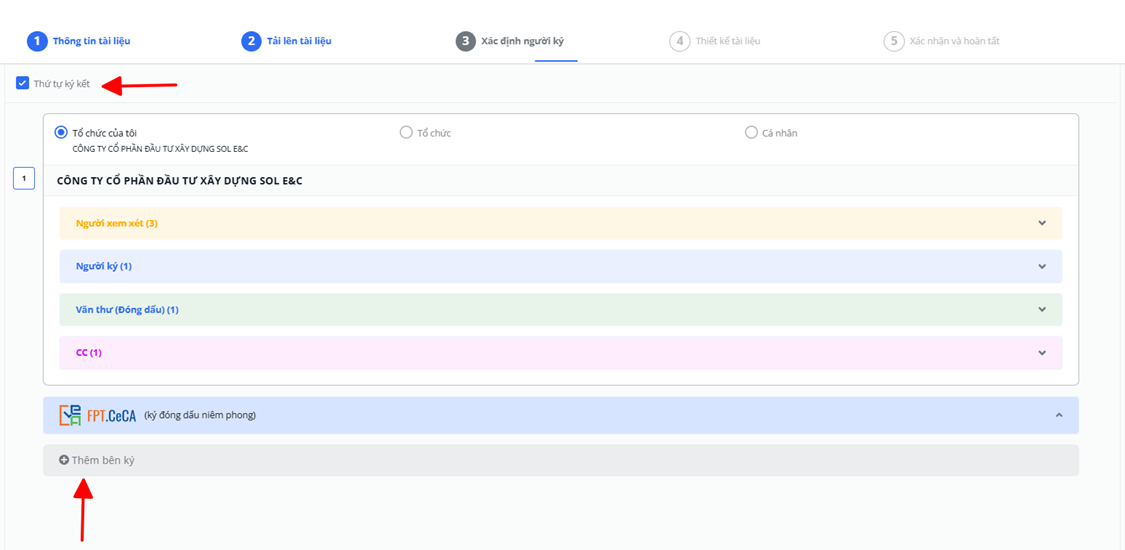Choose the Cá nhân radio option
Viewport: 1125px width, 550px height.
(751, 132)
